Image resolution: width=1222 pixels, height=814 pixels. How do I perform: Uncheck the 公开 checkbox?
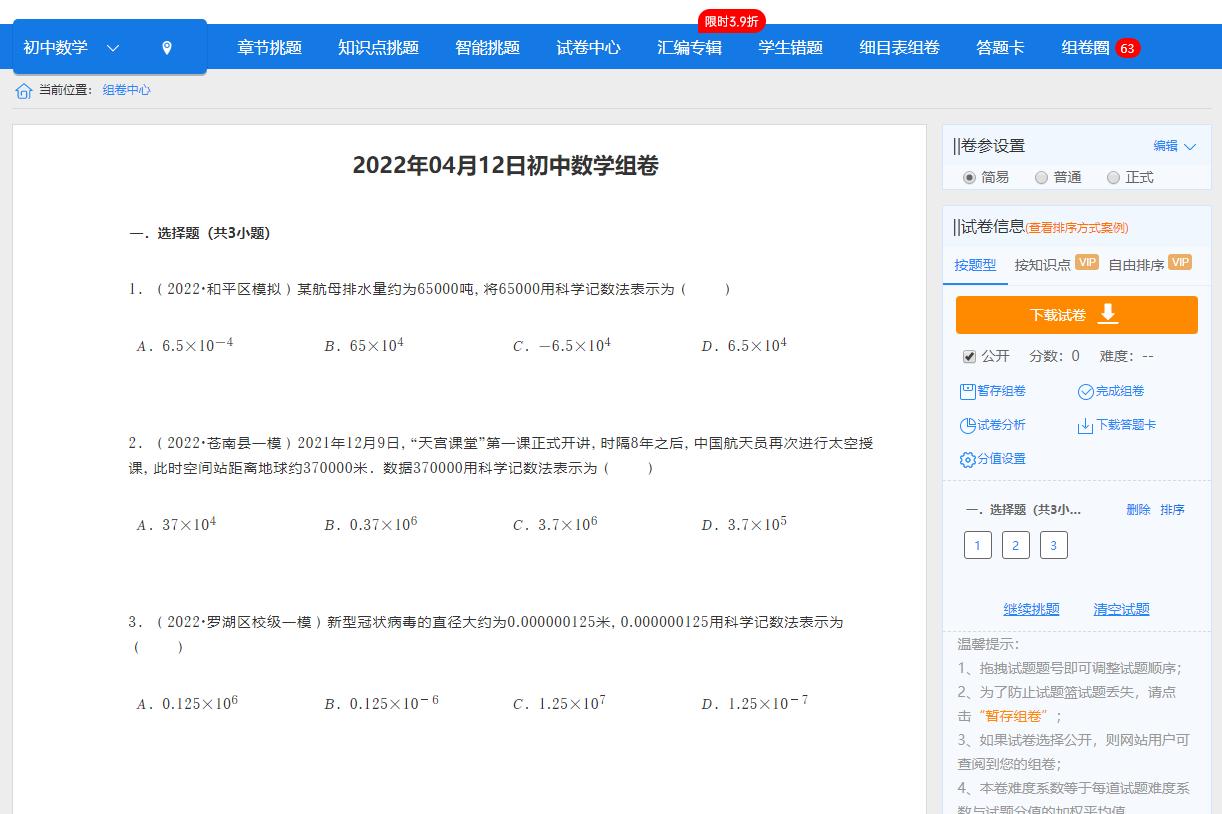point(968,356)
